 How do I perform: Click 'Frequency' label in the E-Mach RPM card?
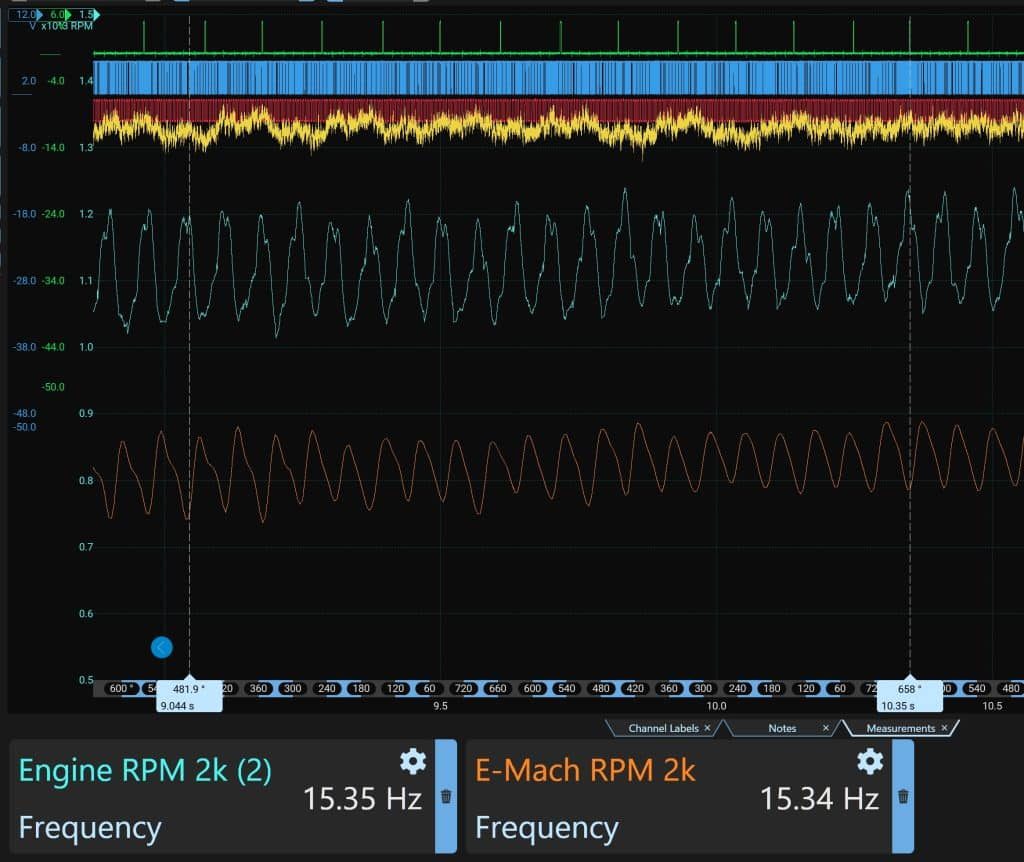tap(547, 828)
